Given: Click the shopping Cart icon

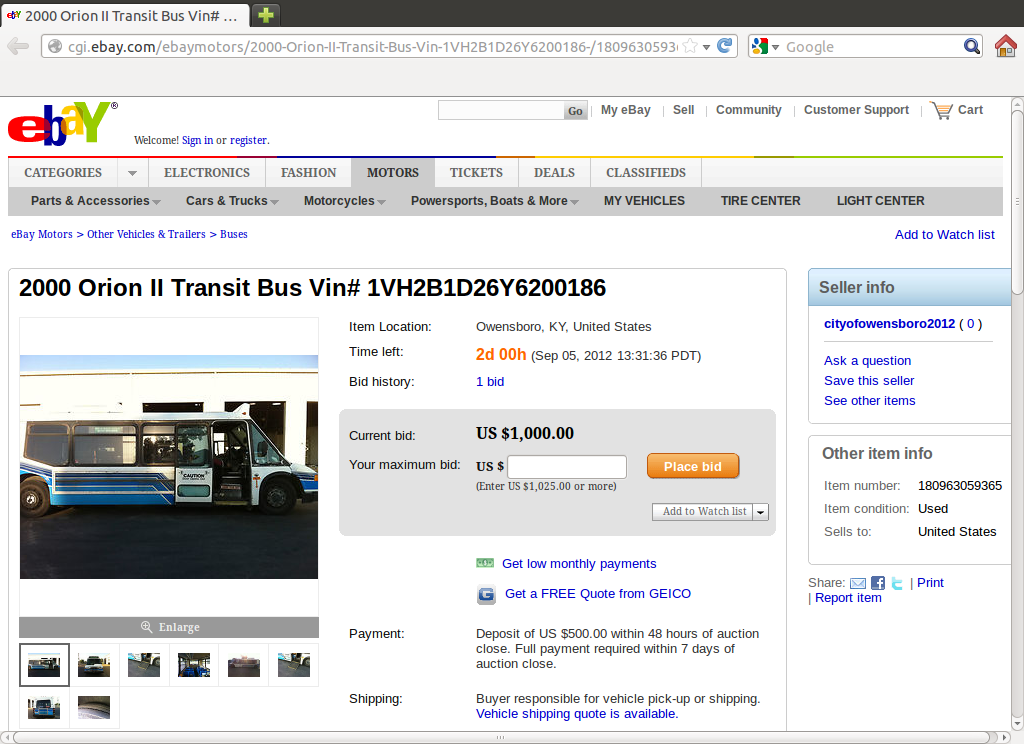Looking at the screenshot, I should coord(941,110).
